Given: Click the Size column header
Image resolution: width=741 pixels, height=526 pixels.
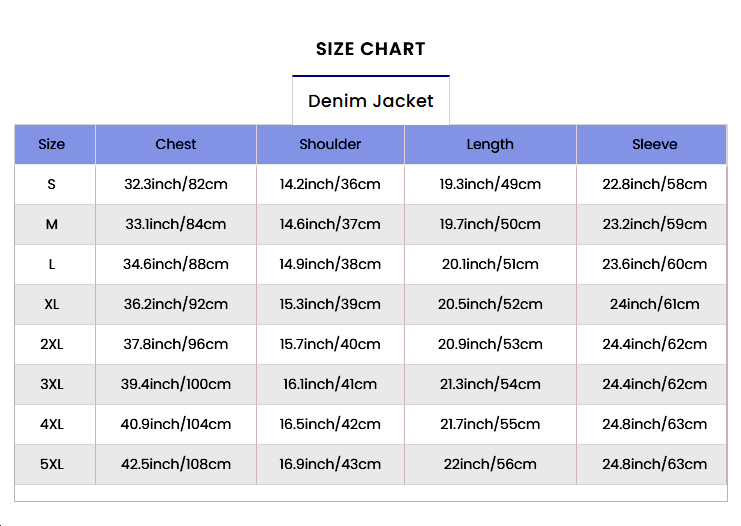Looking at the screenshot, I should click(52, 144).
